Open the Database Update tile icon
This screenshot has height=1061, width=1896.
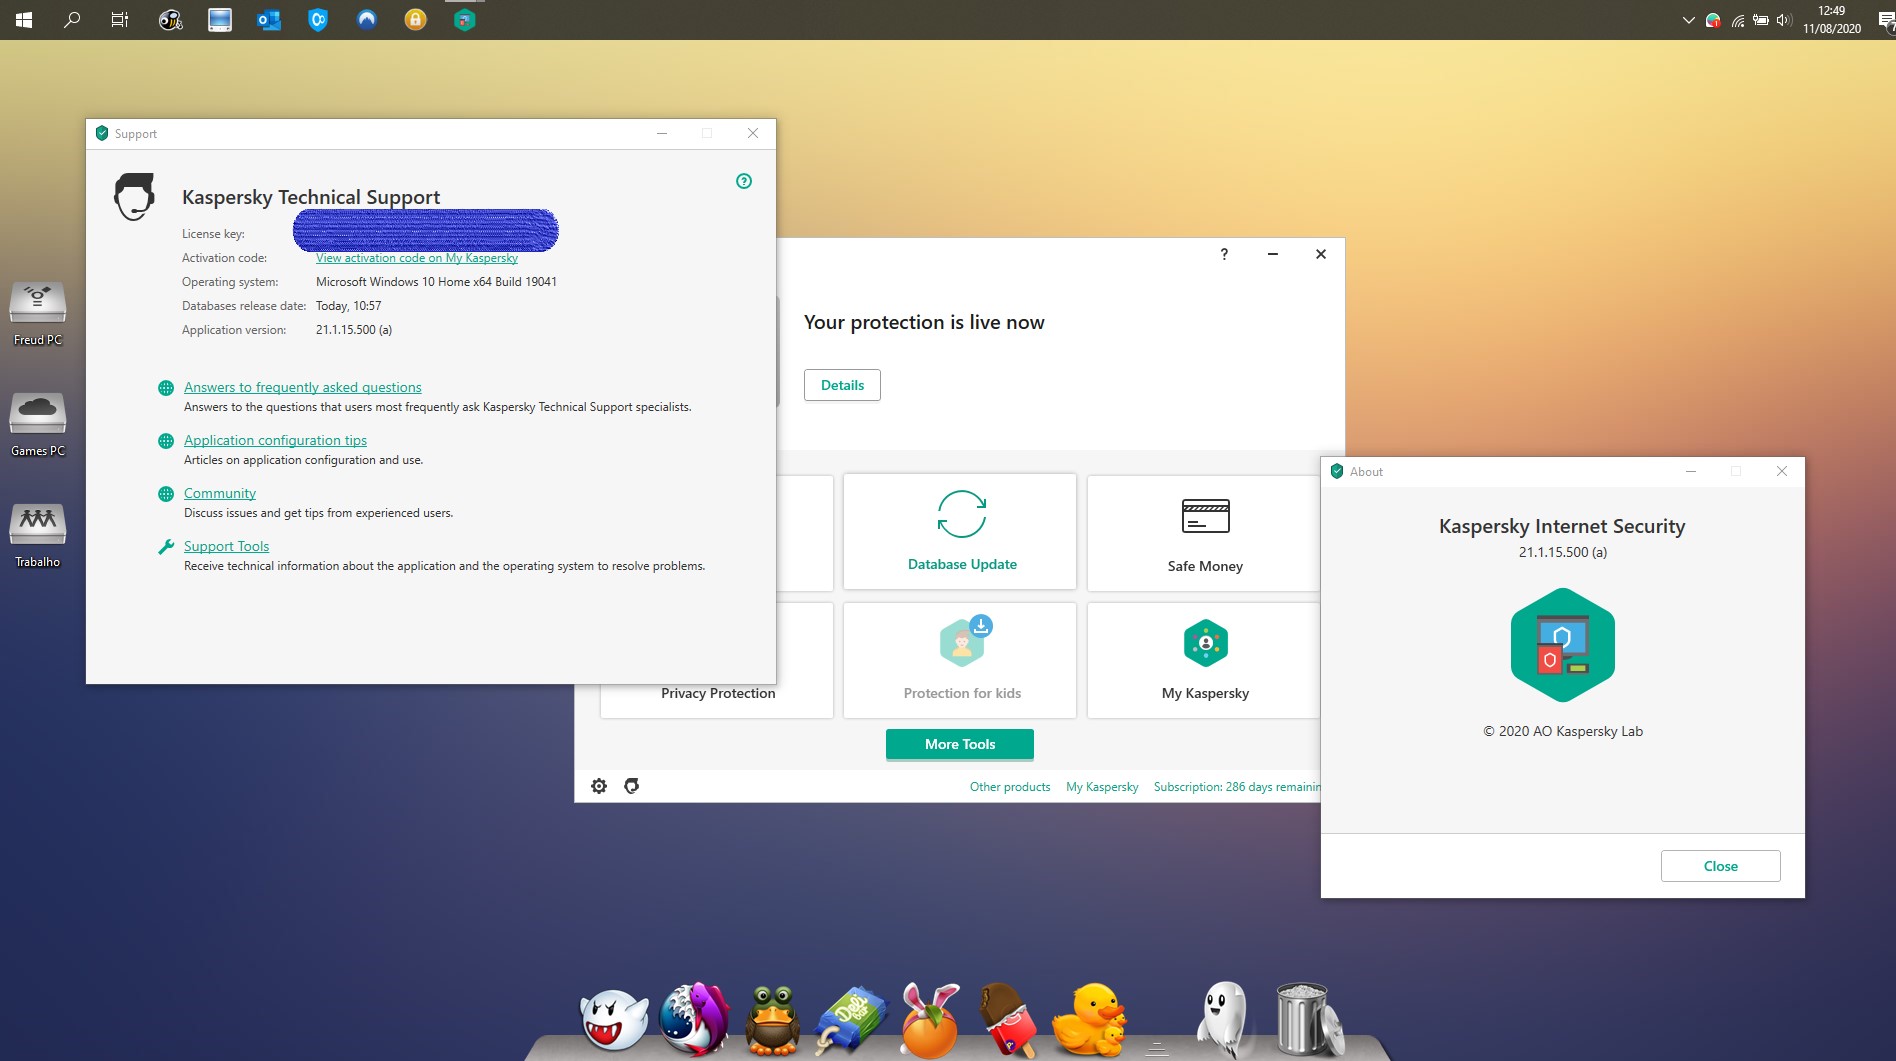tap(962, 514)
